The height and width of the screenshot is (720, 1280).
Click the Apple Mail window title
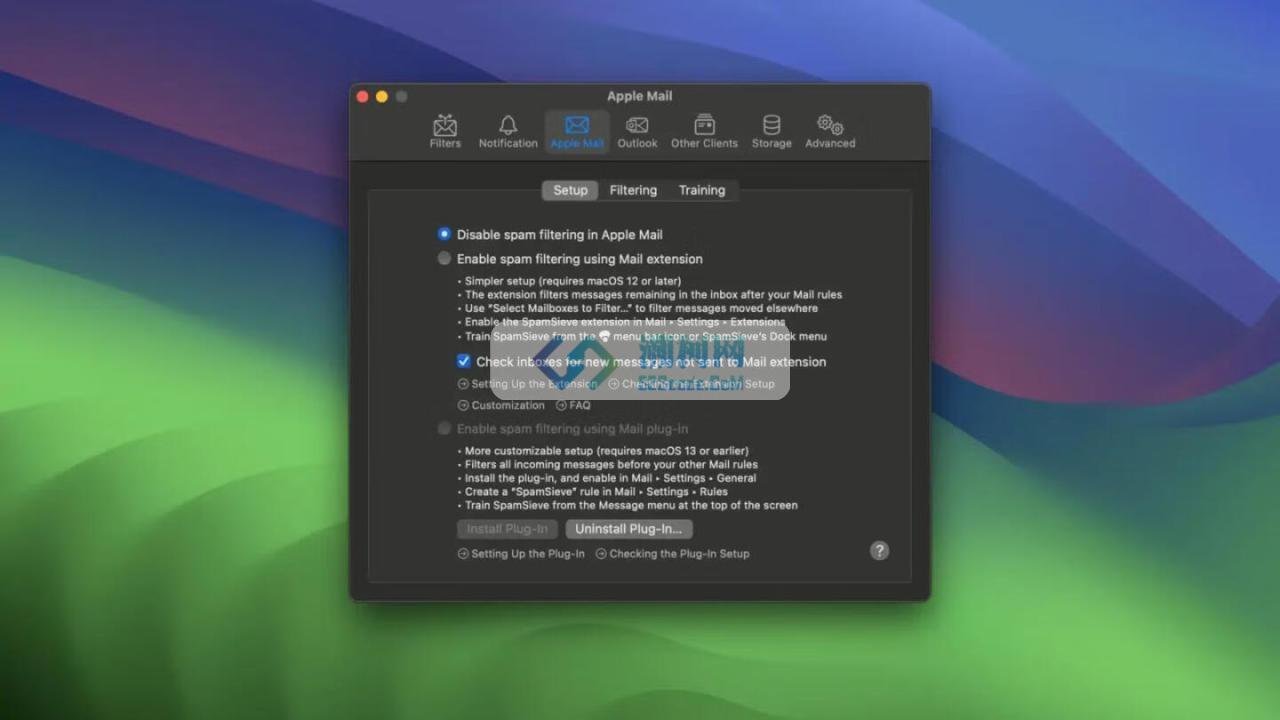click(639, 96)
